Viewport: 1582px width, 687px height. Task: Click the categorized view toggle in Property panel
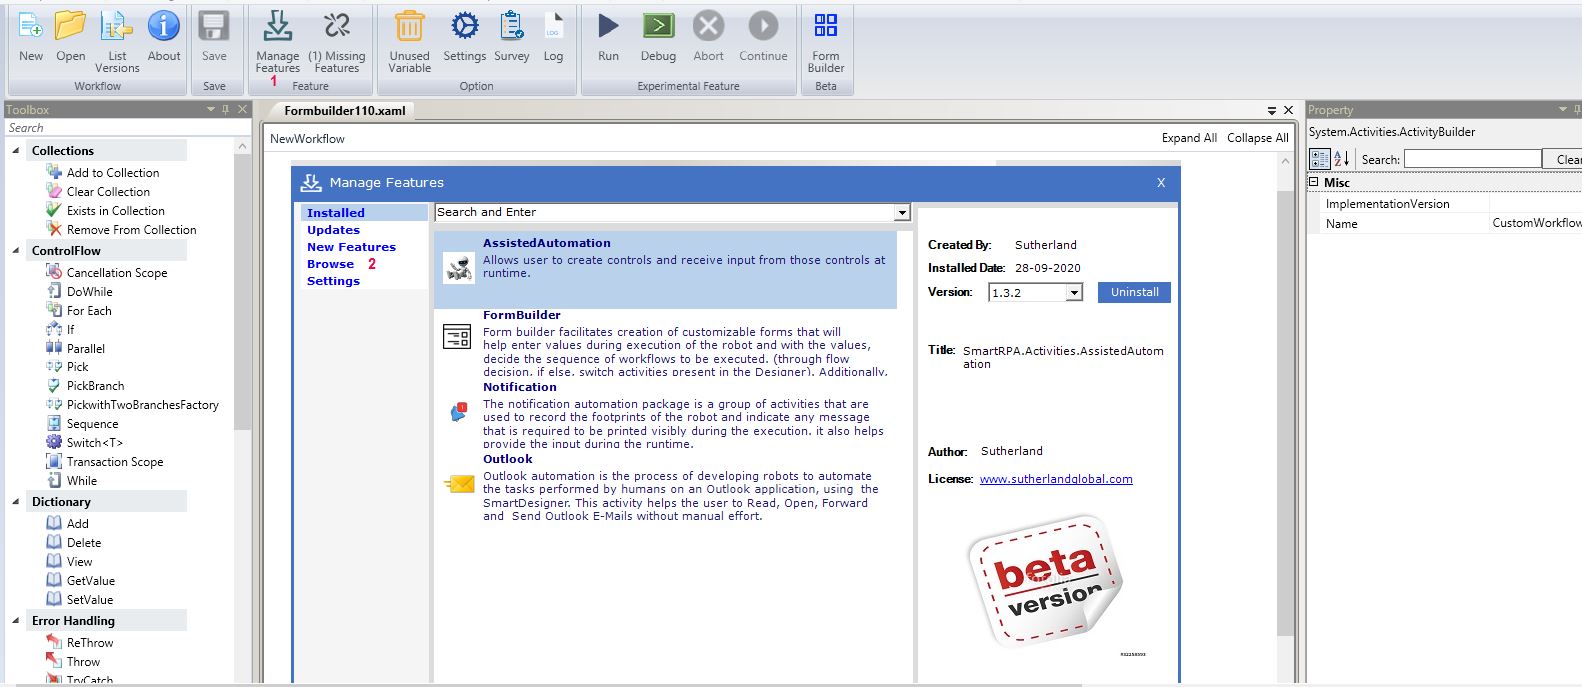(x=1320, y=159)
